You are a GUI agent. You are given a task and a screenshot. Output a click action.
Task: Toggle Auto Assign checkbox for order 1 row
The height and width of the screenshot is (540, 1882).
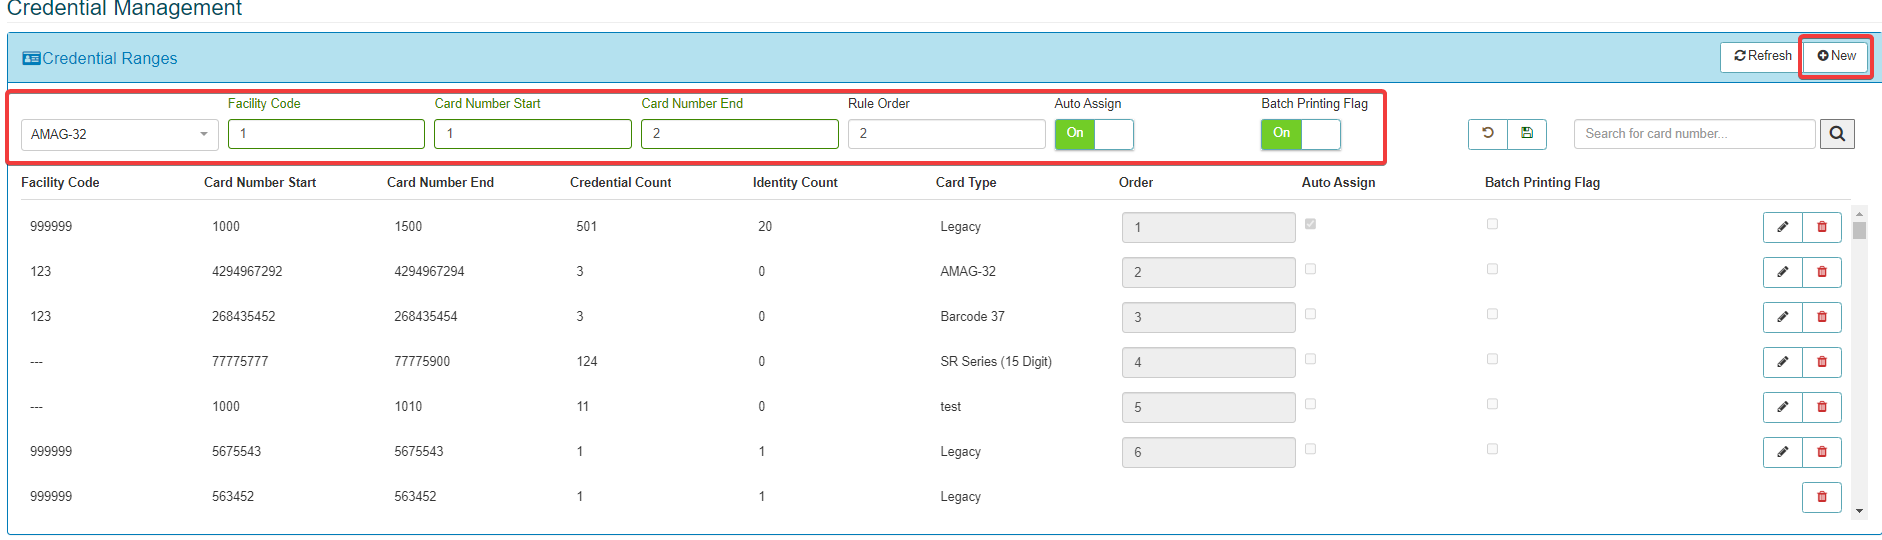tap(1310, 224)
